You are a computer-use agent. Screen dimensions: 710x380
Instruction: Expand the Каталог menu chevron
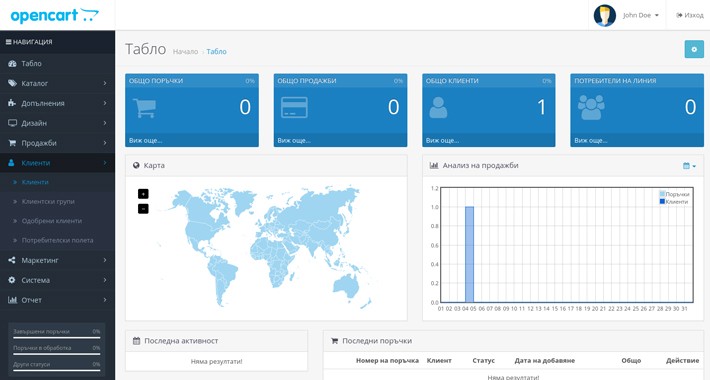click(105, 83)
